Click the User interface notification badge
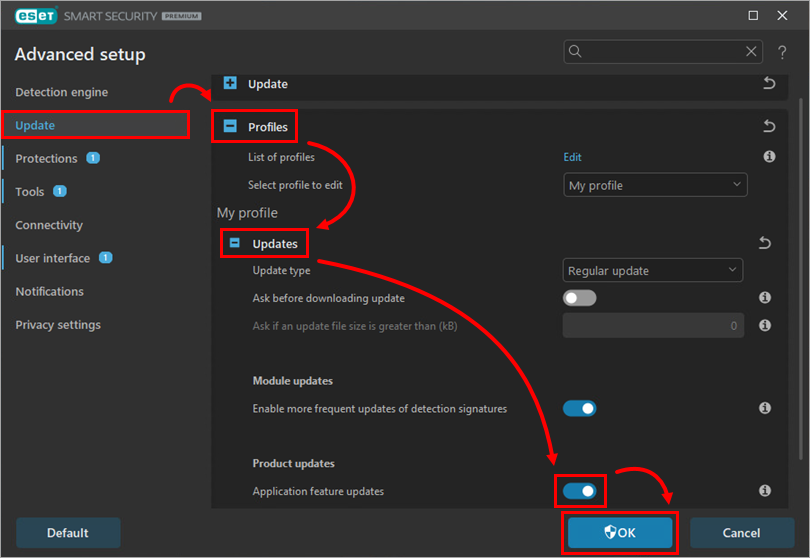The width and height of the screenshot is (810, 558). pos(105,257)
